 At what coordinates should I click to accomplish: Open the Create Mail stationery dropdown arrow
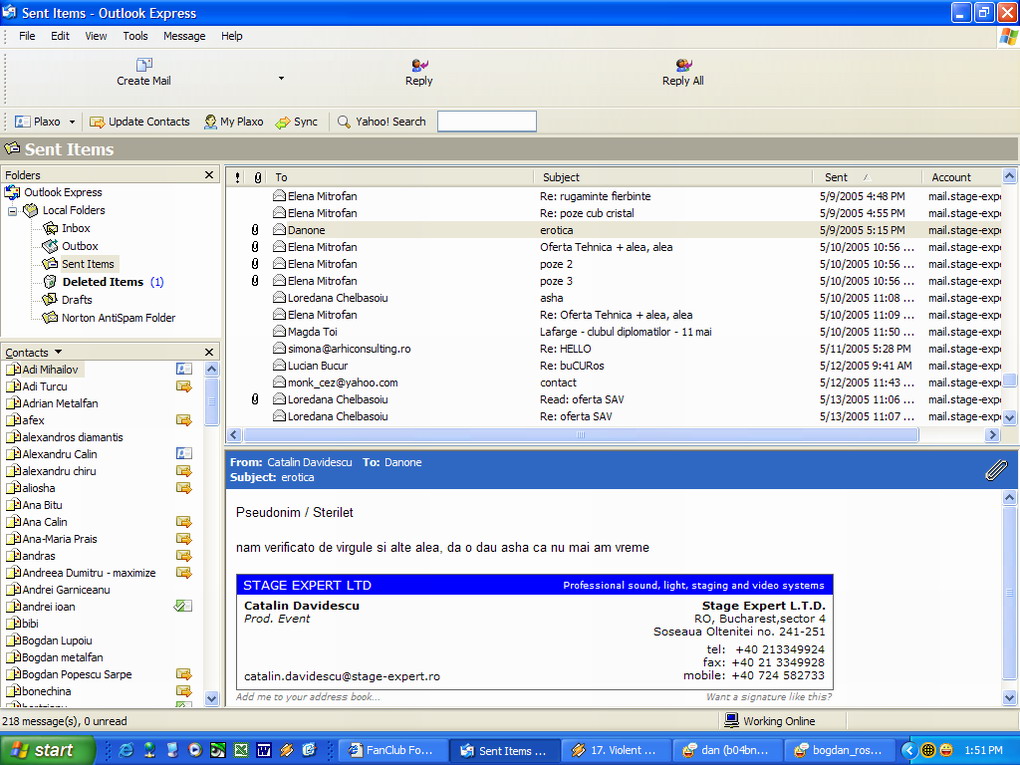[x=281, y=78]
